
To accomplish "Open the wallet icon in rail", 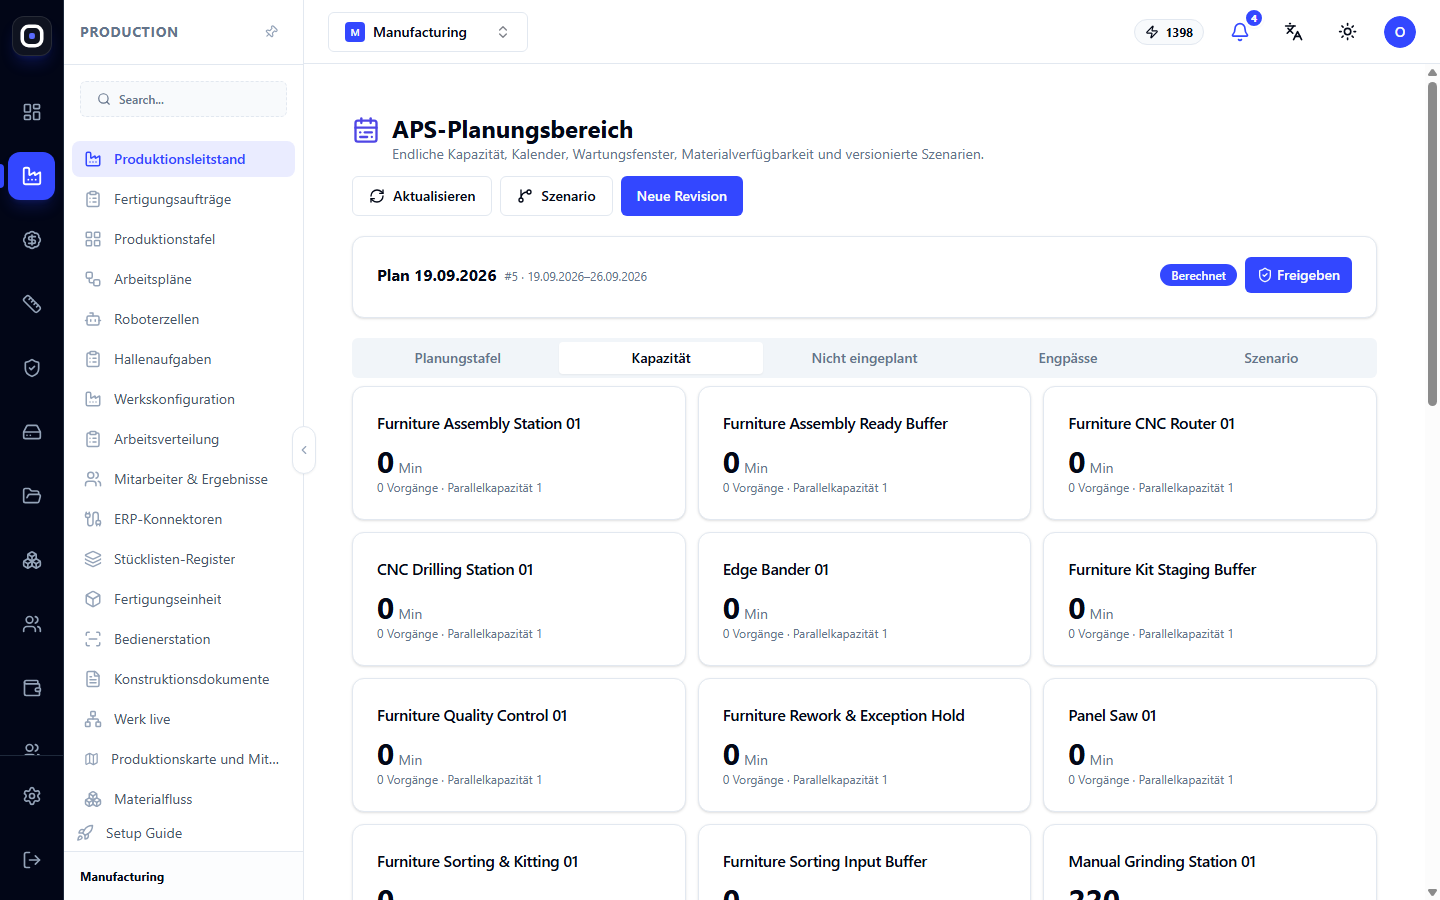I will pyautogui.click(x=32, y=688).
